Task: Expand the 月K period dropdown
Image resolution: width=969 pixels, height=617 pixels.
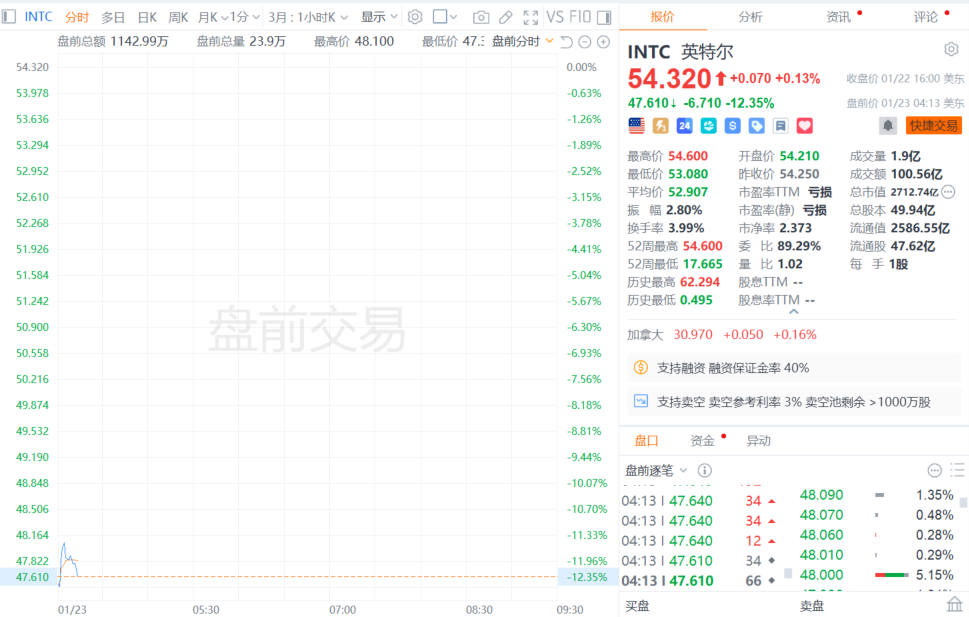Action: point(211,17)
